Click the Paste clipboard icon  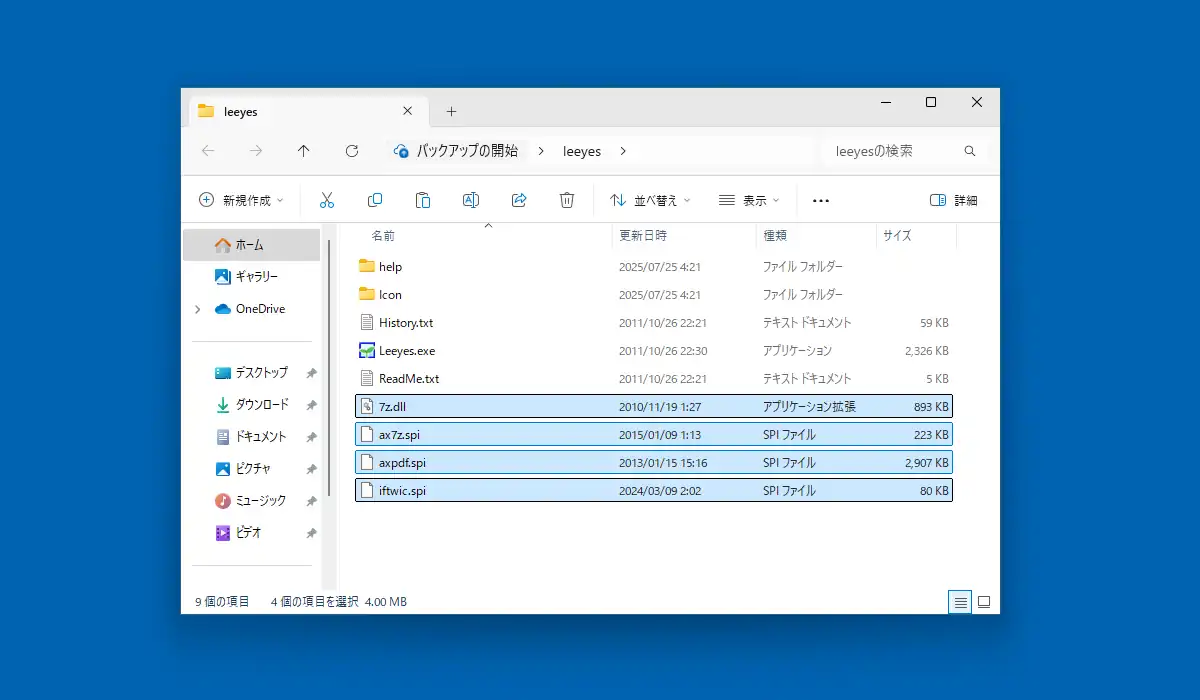coord(423,200)
